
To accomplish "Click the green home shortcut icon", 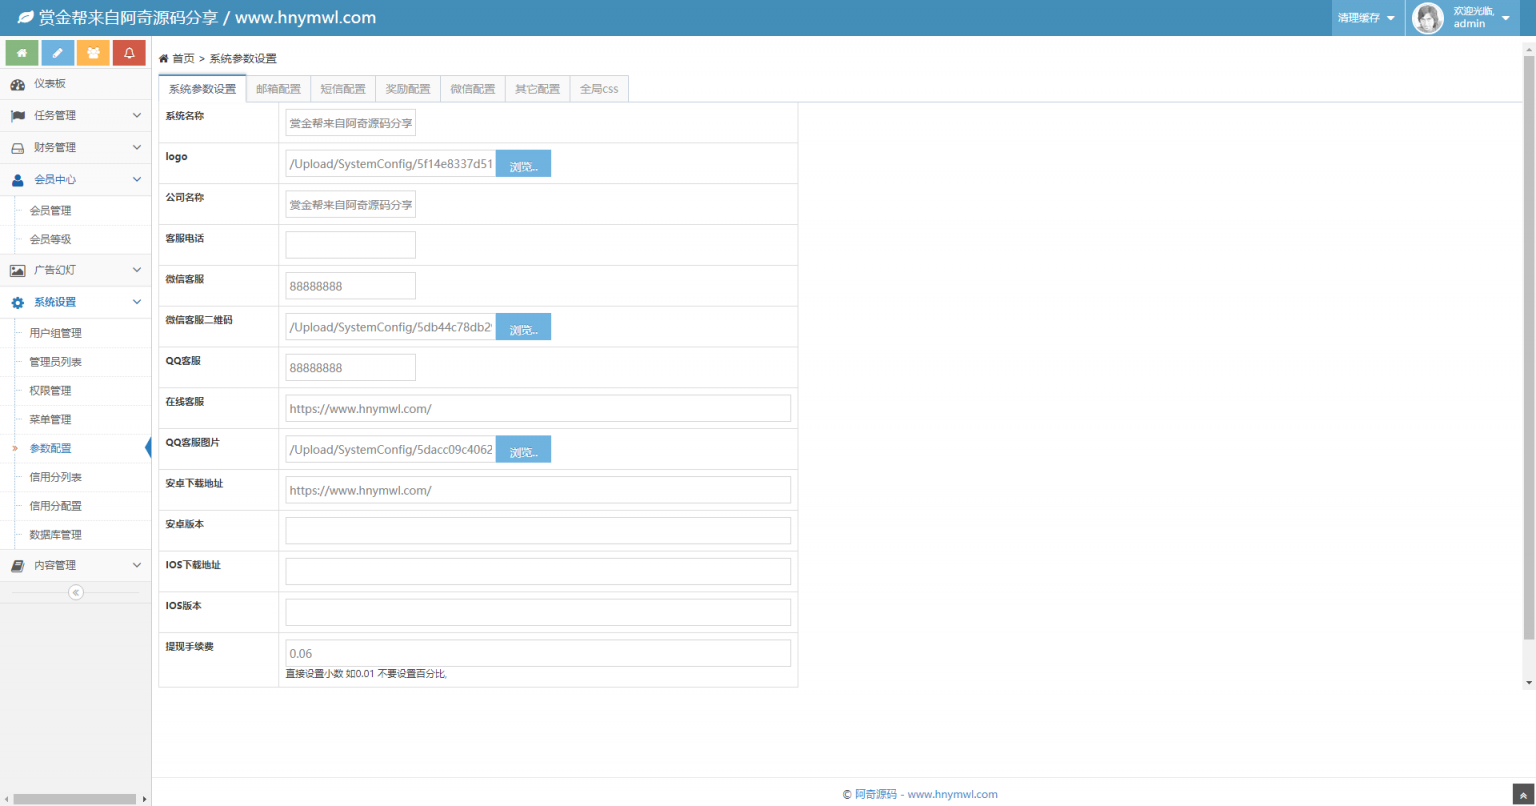I will [x=22, y=53].
